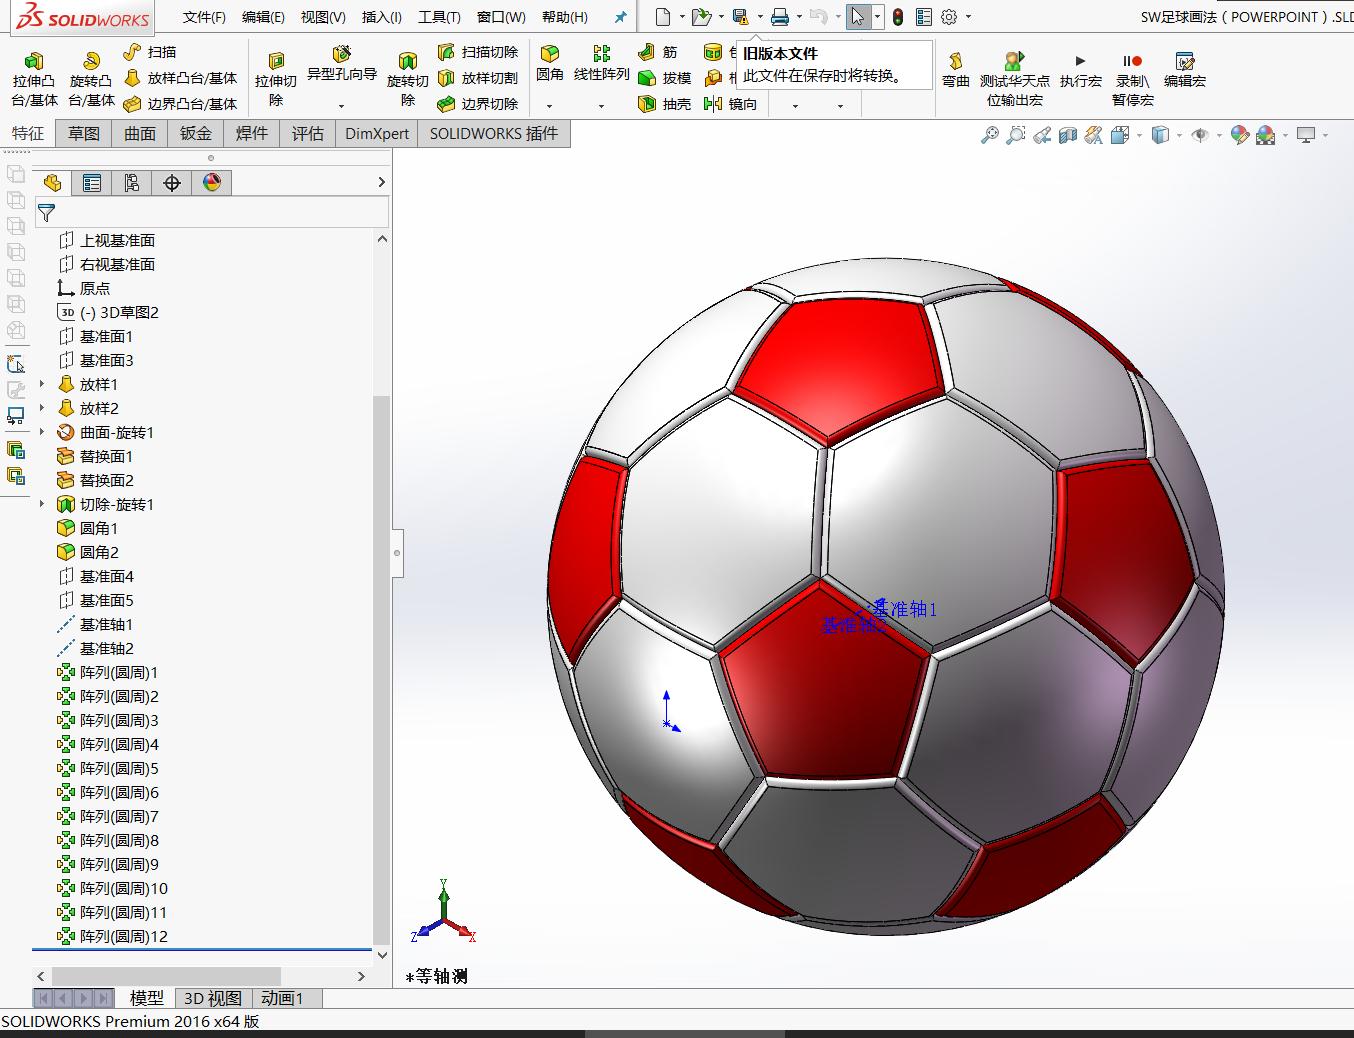Expand the 切除-旋转1 tree item
The height and width of the screenshot is (1038, 1354).
point(40,504)
